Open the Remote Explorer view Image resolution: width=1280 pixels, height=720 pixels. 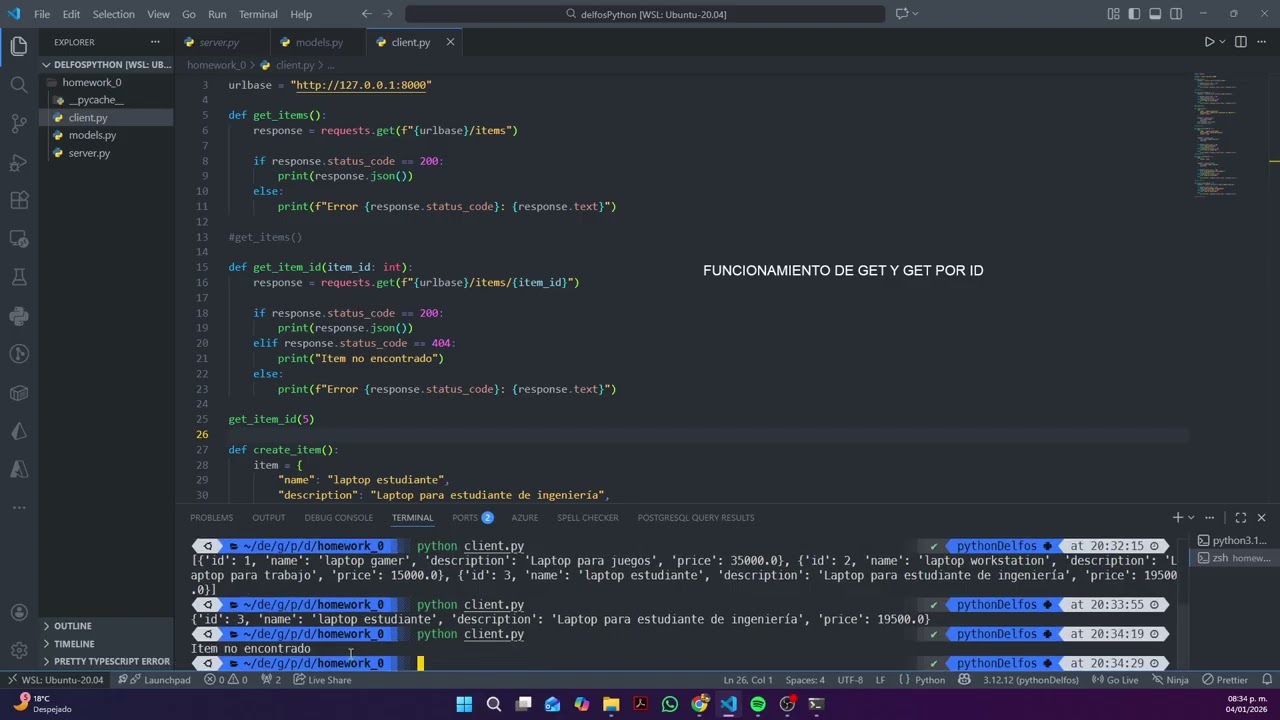coord(19,239)
